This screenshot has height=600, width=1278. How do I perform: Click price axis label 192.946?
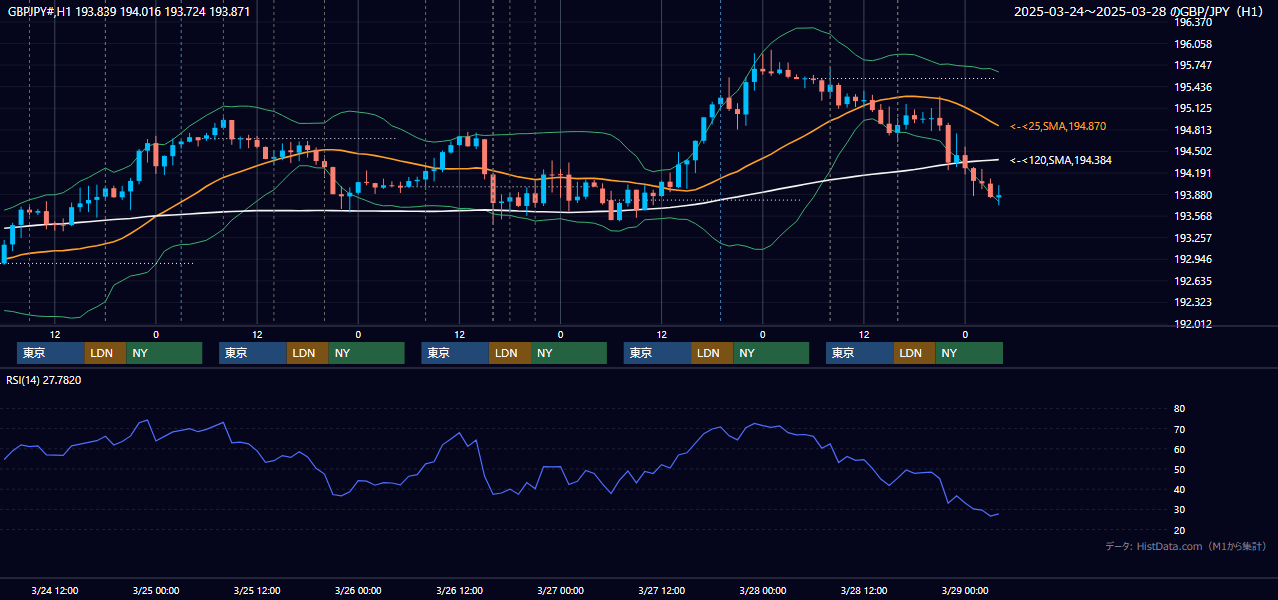pos(1193,259)
